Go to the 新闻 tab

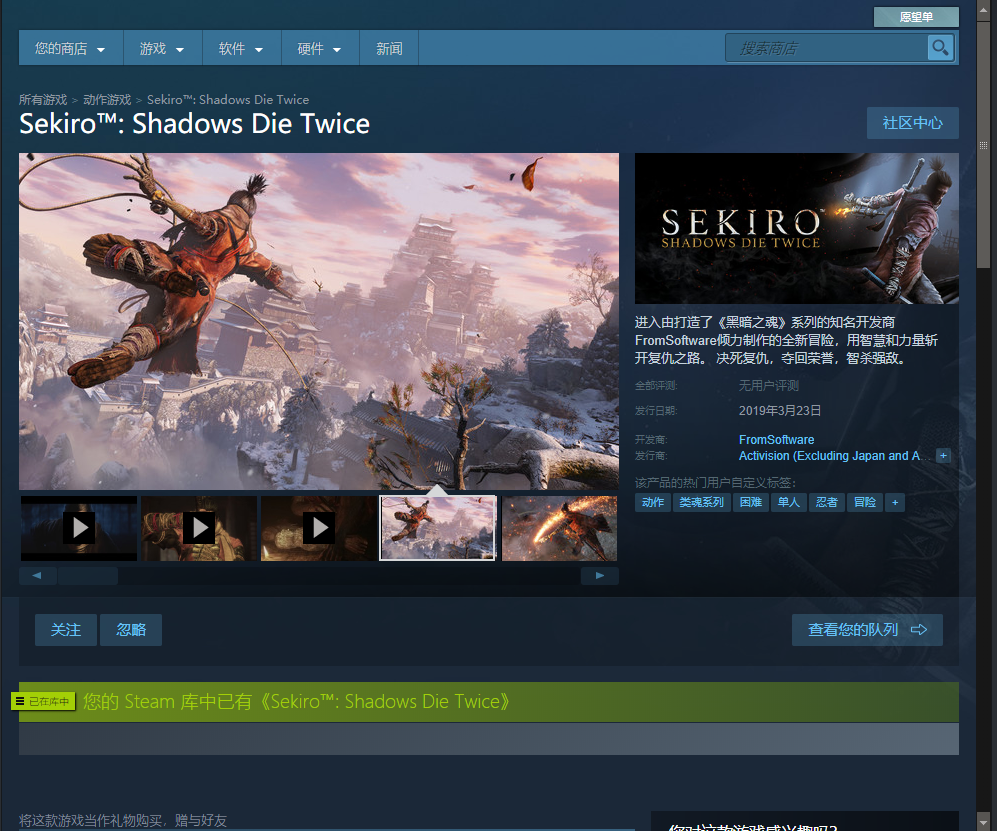(x=389, y=48)
